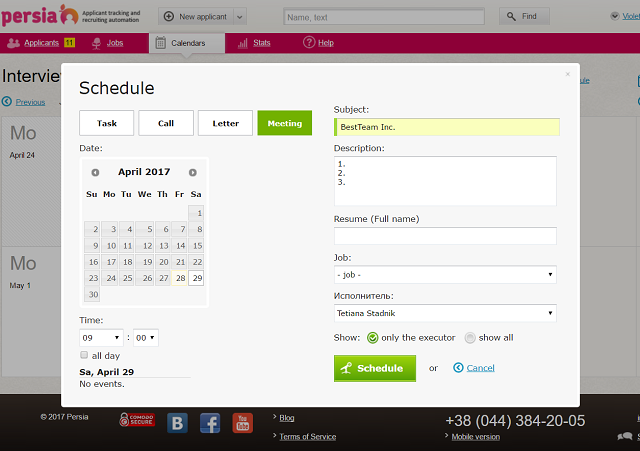Select the 'show all' radio option

(470, 337)
